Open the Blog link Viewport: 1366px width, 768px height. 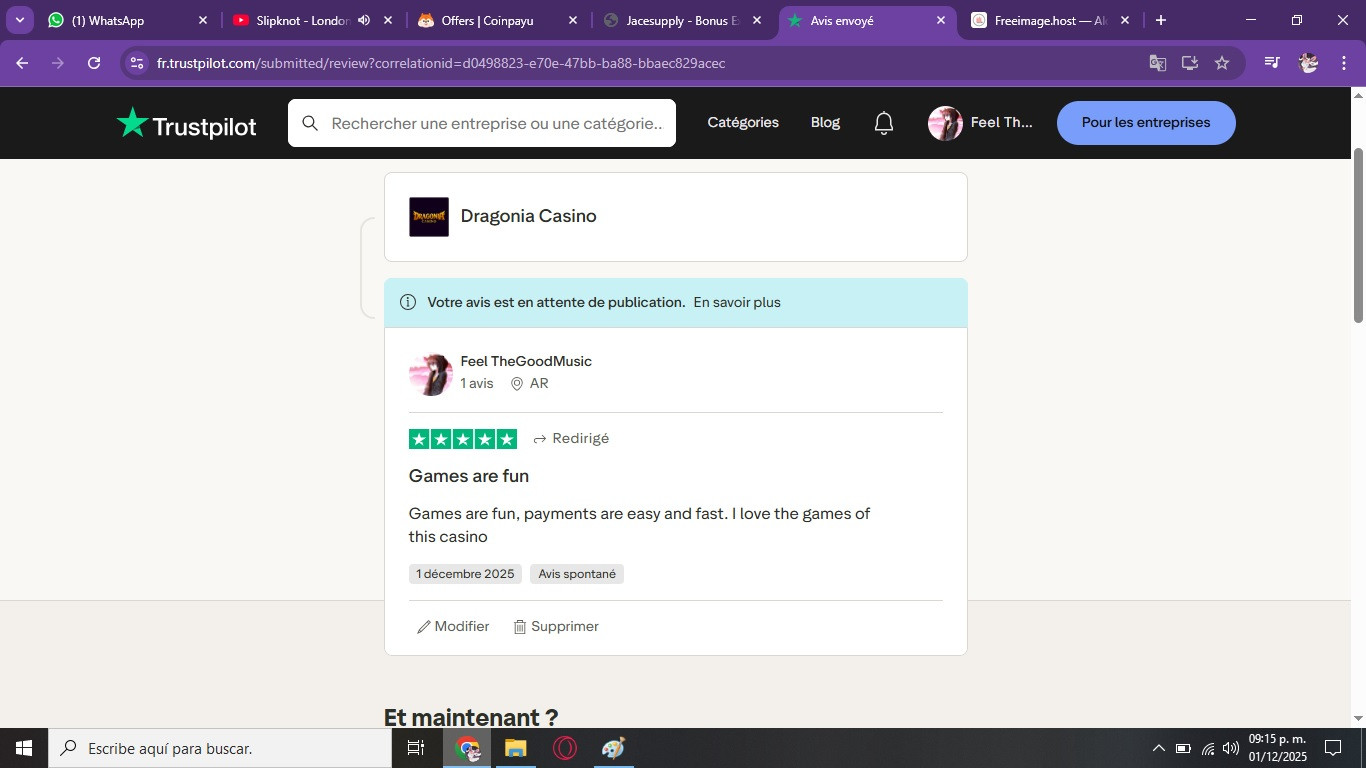click(x=825, y=122)
